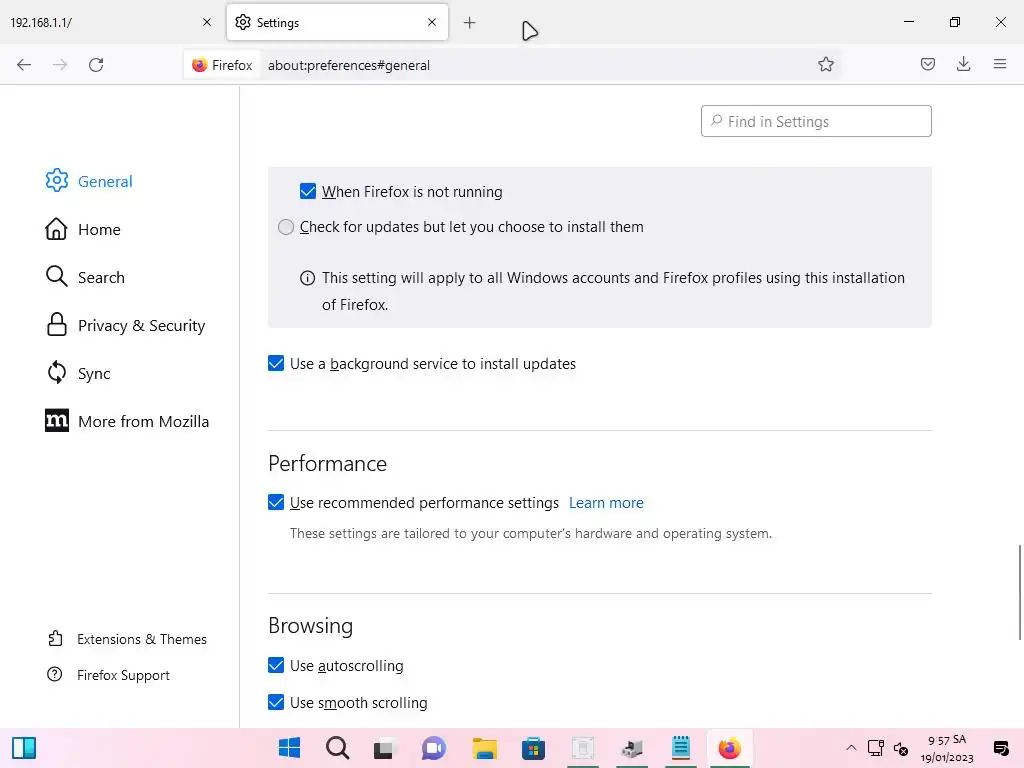Open the notification center icon
The image size is (1024, 768).
pos(1000,748)
